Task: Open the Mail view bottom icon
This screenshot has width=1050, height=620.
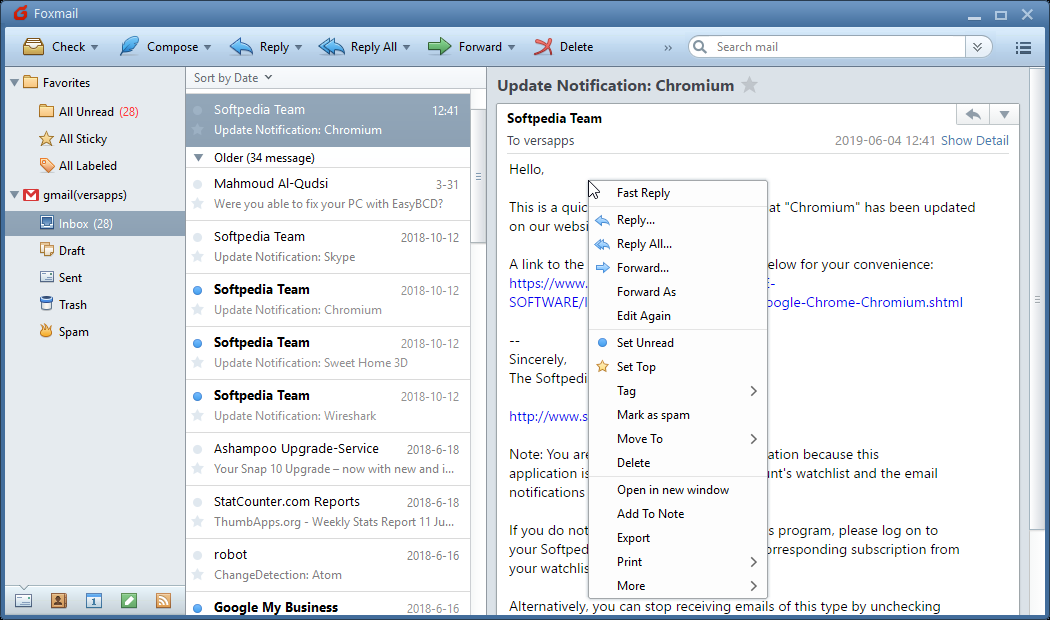Action: click(23, 601)
